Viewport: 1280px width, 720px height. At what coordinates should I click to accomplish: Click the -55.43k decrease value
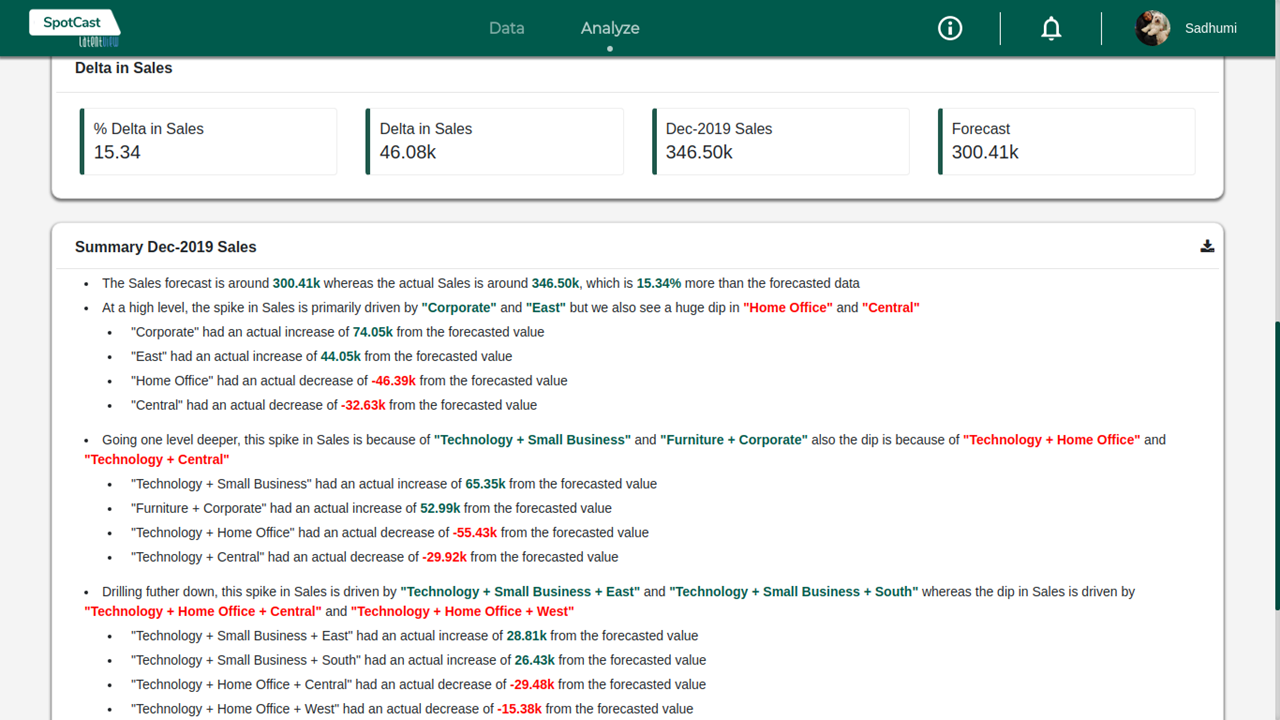point(475,533)
